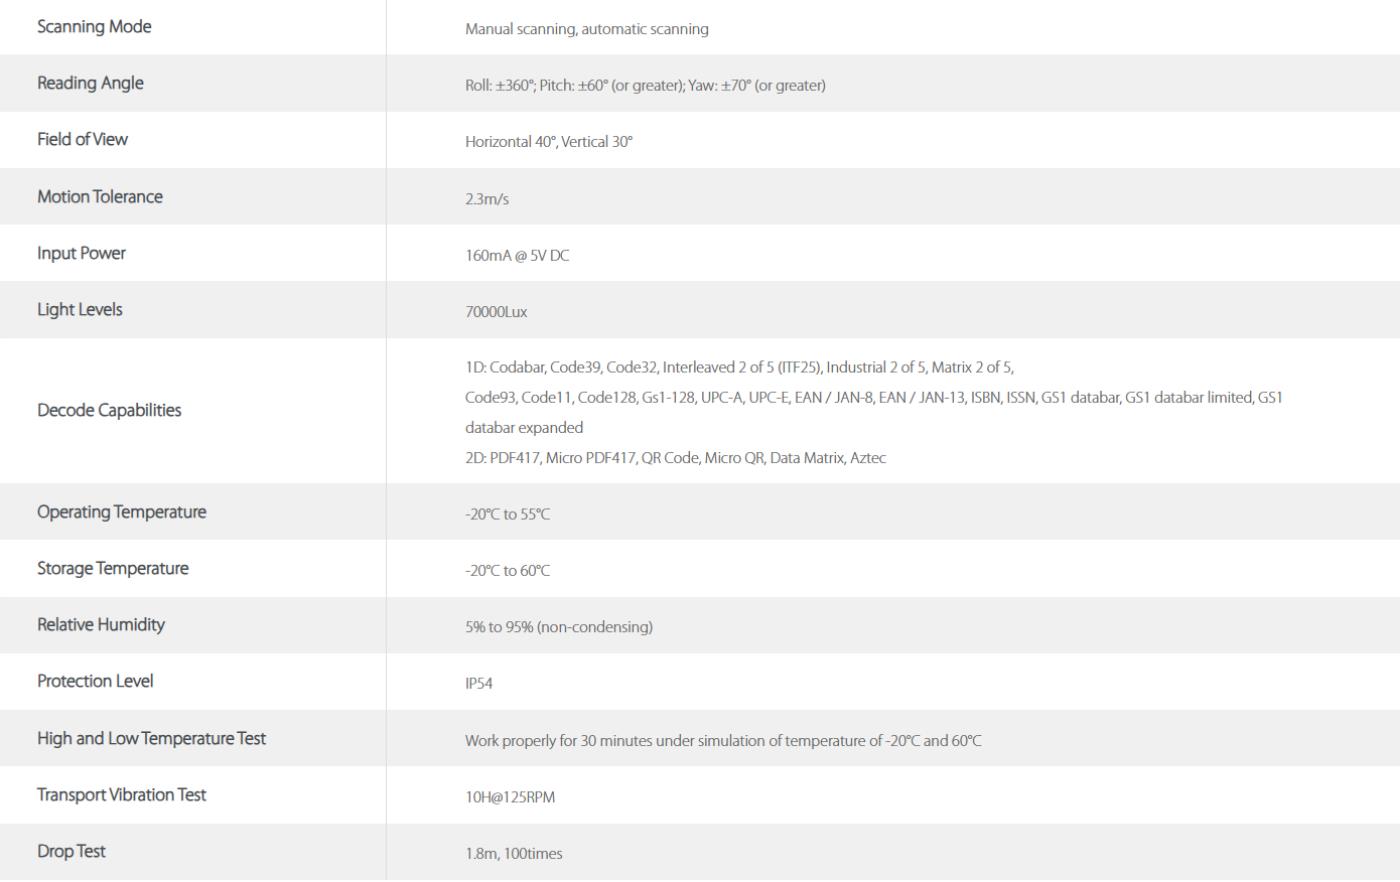The height and width of the screenshot is (882, 1400).
Task: Click the Storage Temperature label
Action: [x=113, y=568]
